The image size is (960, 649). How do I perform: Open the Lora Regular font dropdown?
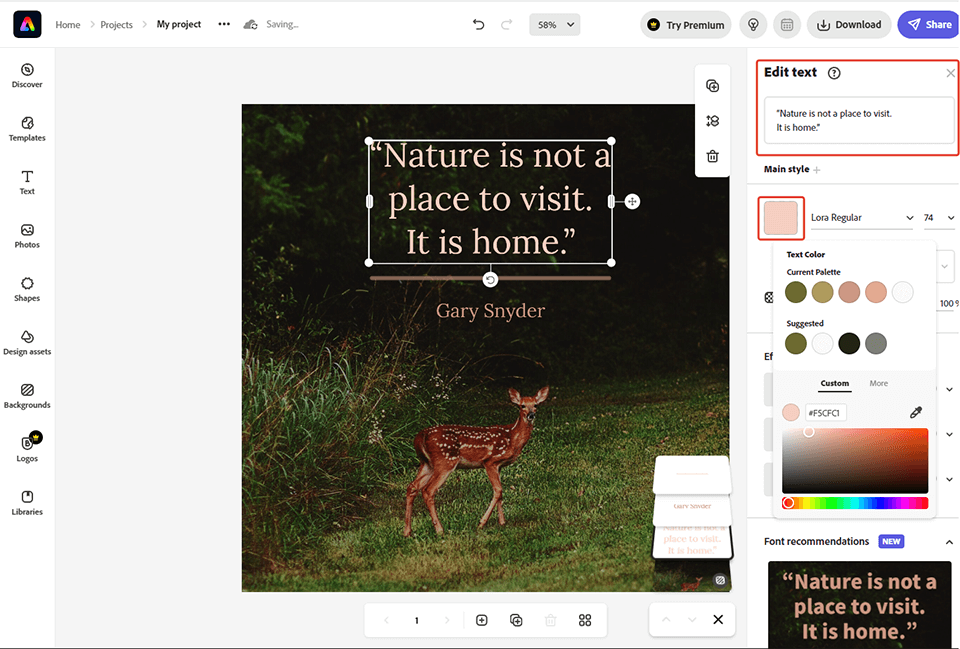pyautogui.click(x=862, y=217)
